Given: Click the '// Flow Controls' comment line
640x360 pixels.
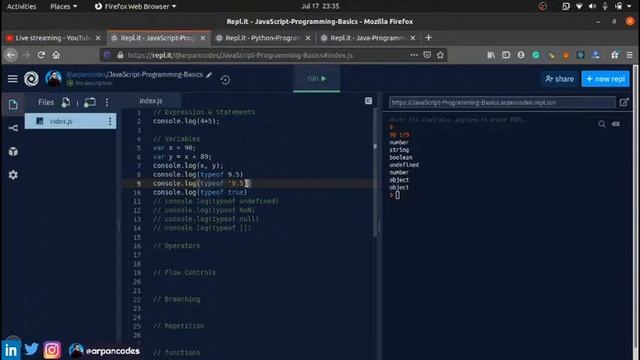Looking at the screenshot, I should [x=184, y=273].
